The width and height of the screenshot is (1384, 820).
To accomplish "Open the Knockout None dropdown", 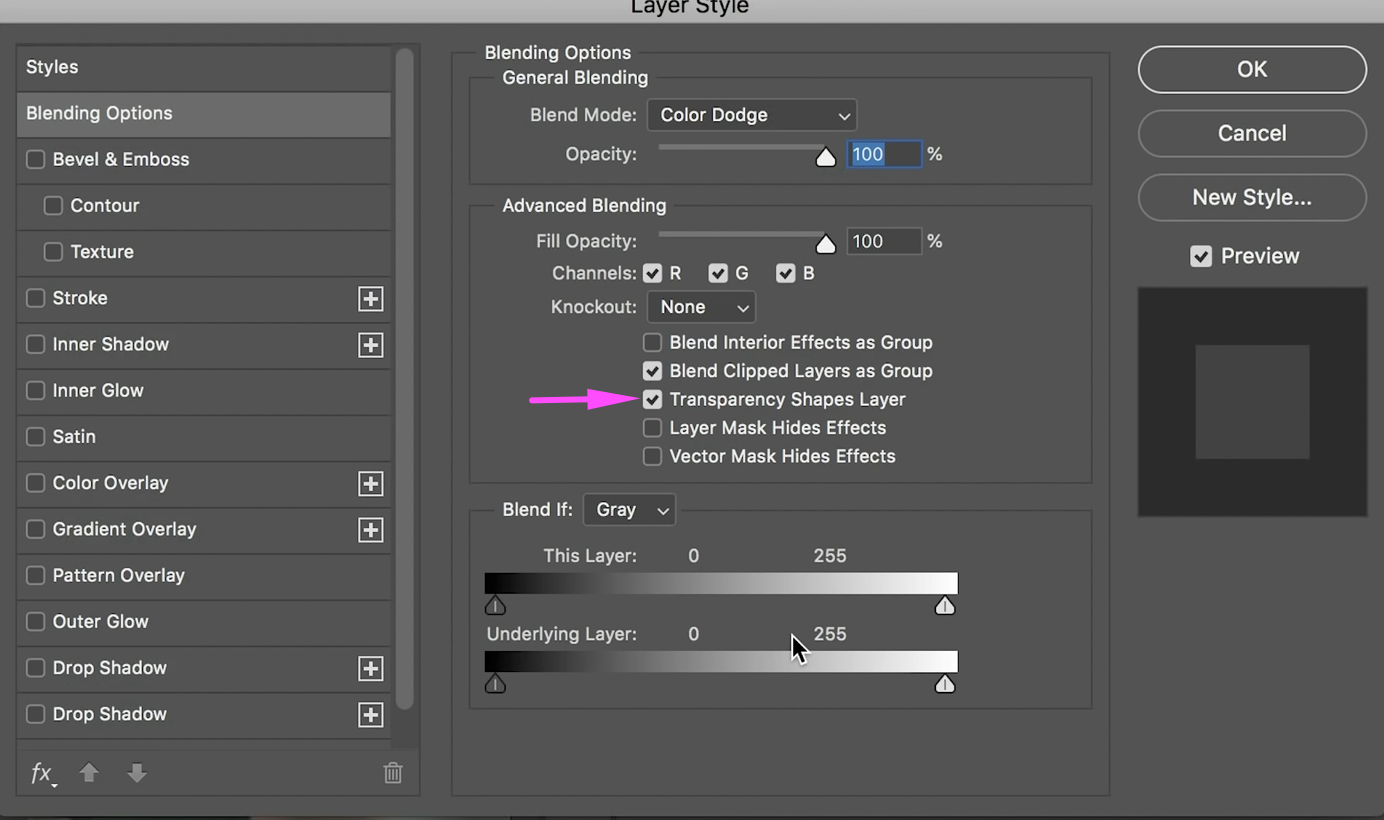I will click(x=702, y=307).
